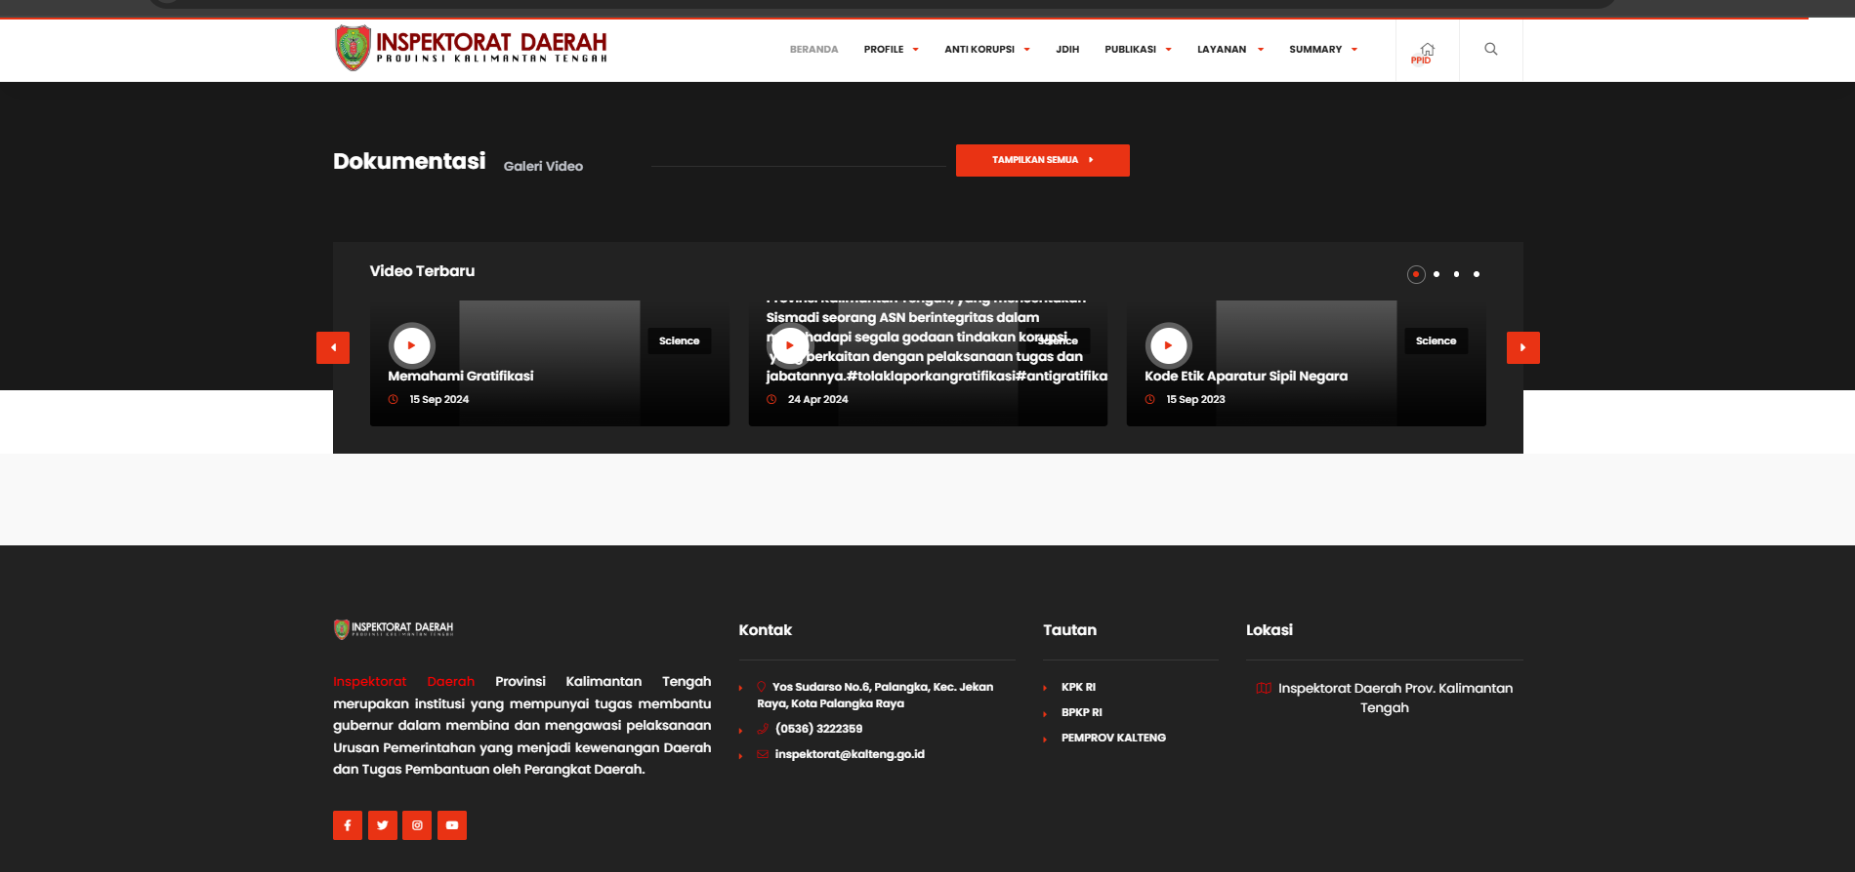Open the Instagram social icon
The width and height of the screenshot is (1855, 872).
pos(417,825)
